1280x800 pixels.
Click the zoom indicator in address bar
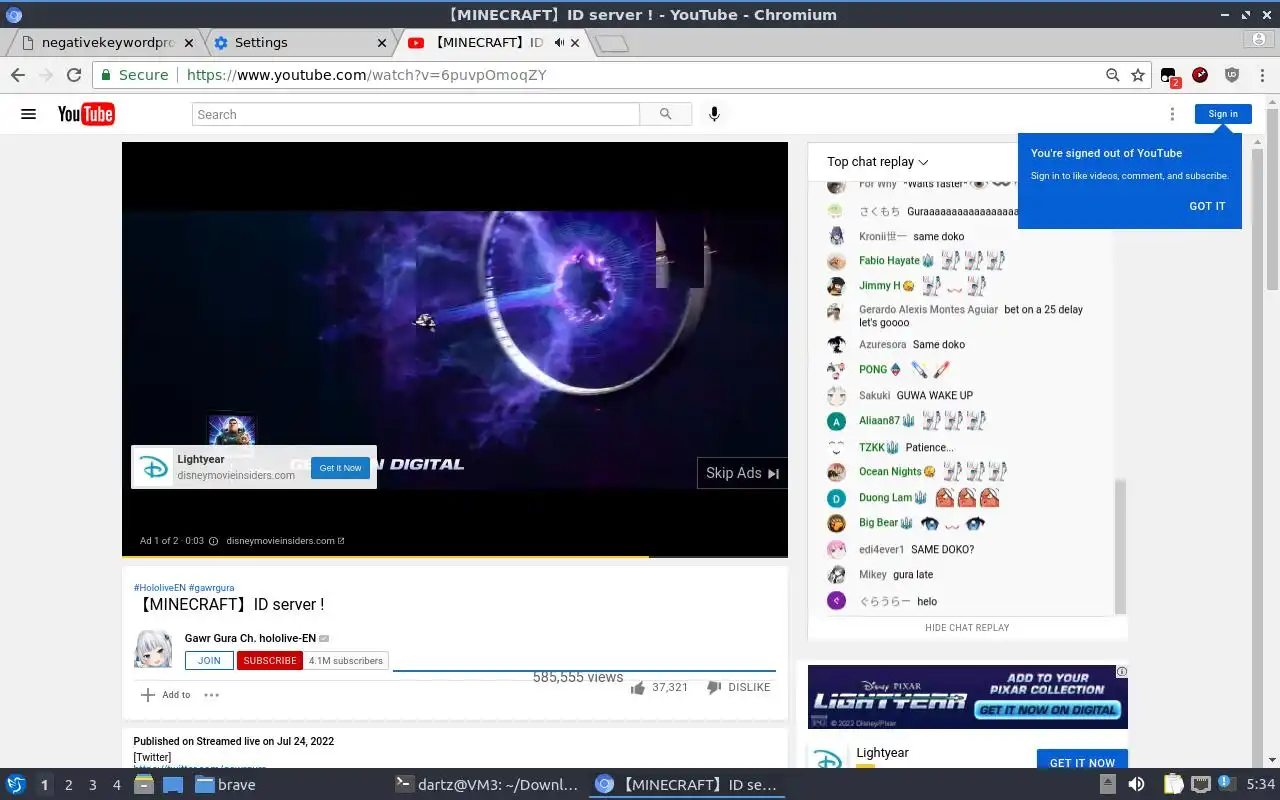pos(1112,75)
